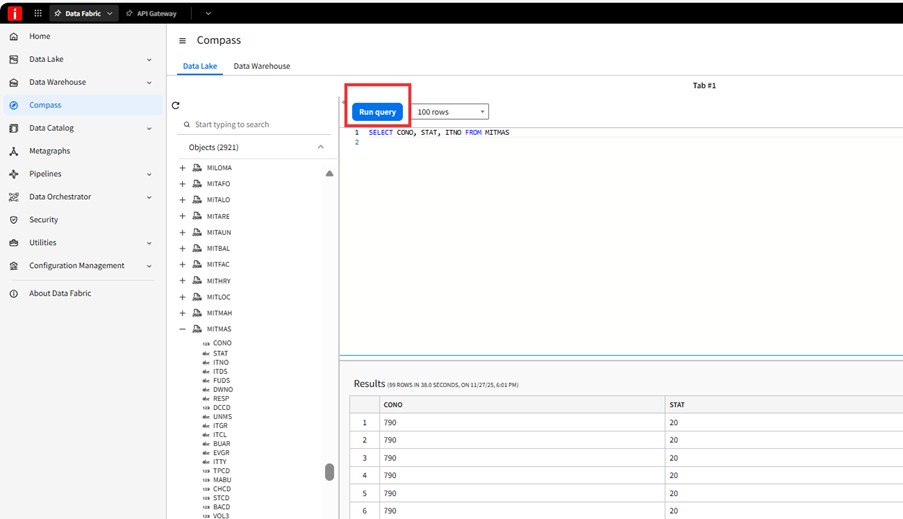
Task: Click the Run query button
Action: [x=378, y=112]
